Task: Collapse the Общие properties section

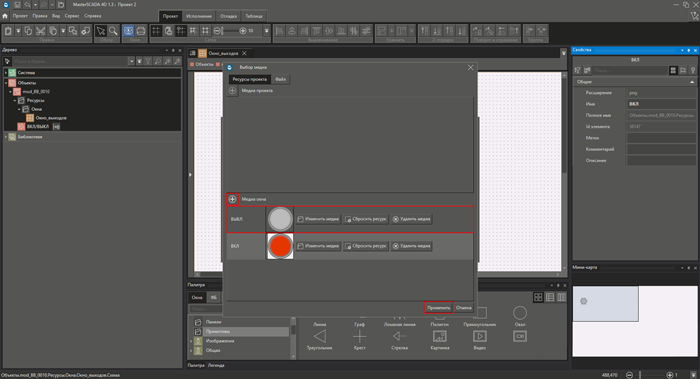Action: 692,82
